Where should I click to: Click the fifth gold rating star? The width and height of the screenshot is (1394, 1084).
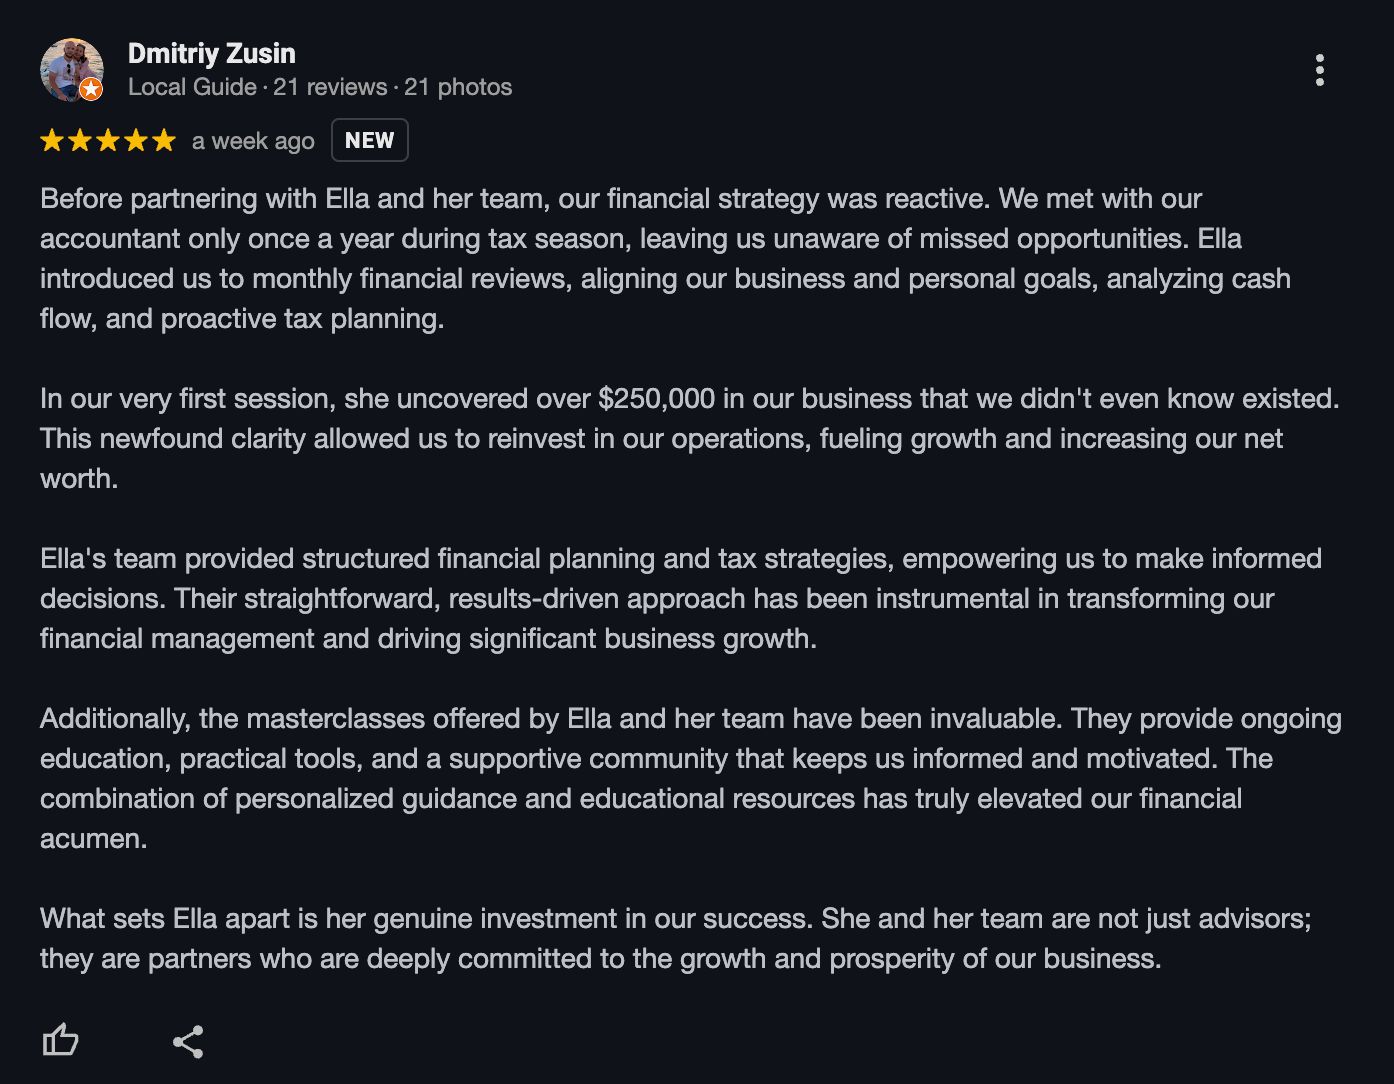tap(164, 141)
